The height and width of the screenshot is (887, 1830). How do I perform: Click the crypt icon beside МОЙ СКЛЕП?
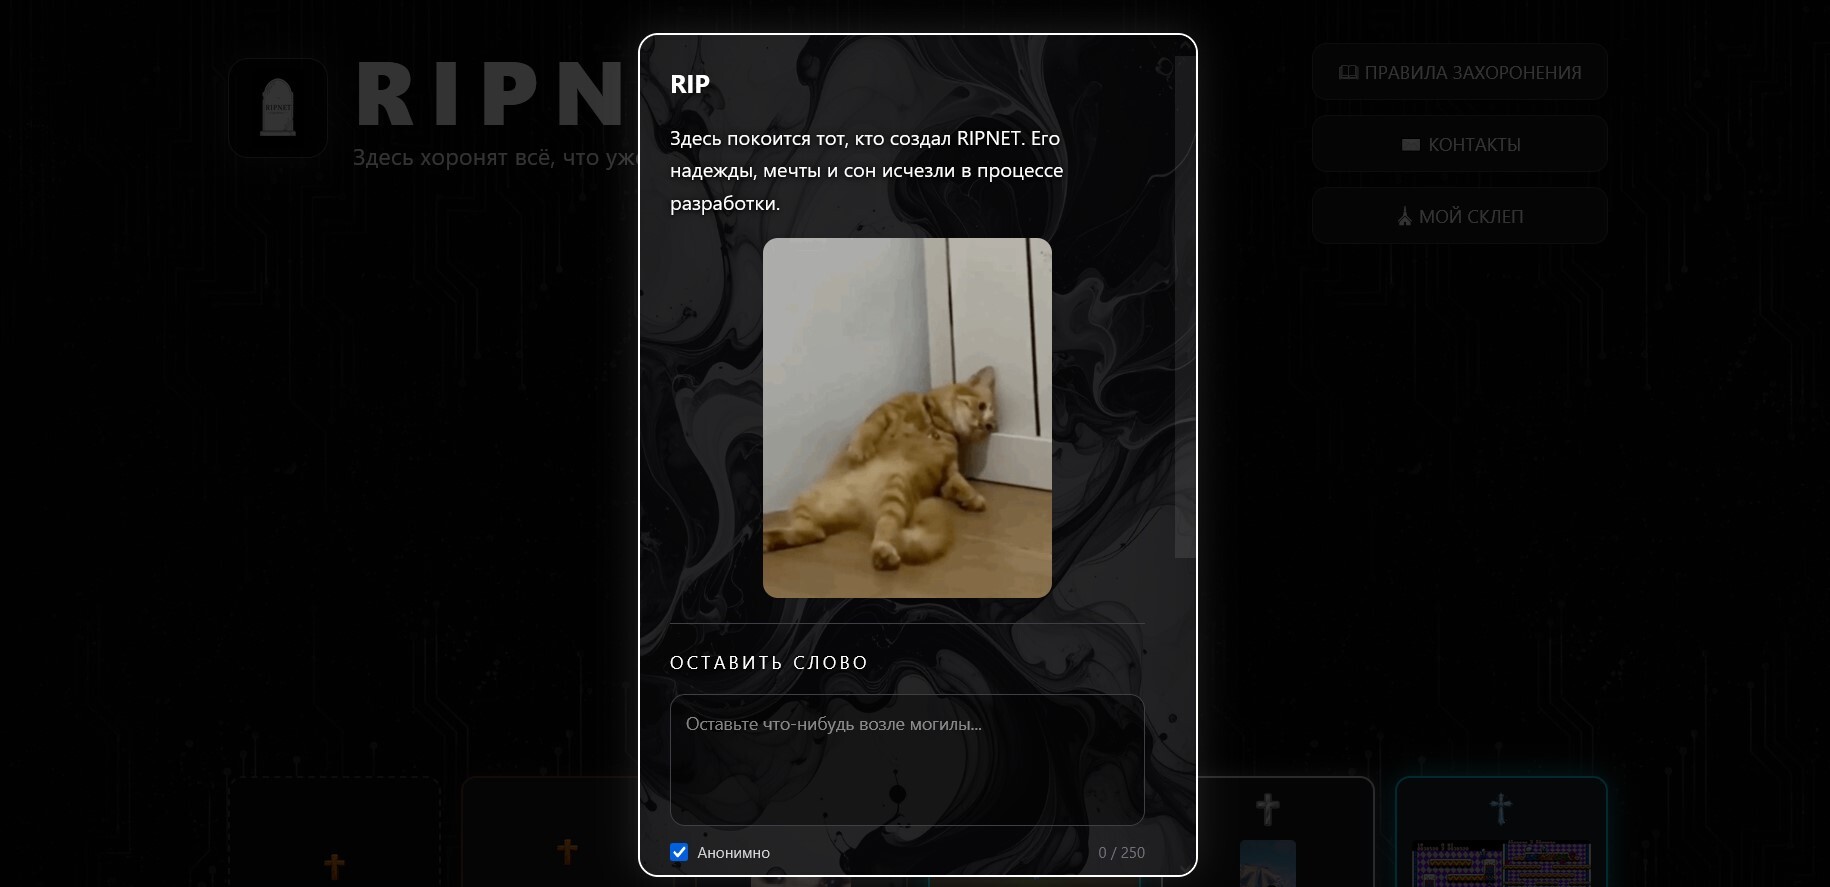(1404, 216)
